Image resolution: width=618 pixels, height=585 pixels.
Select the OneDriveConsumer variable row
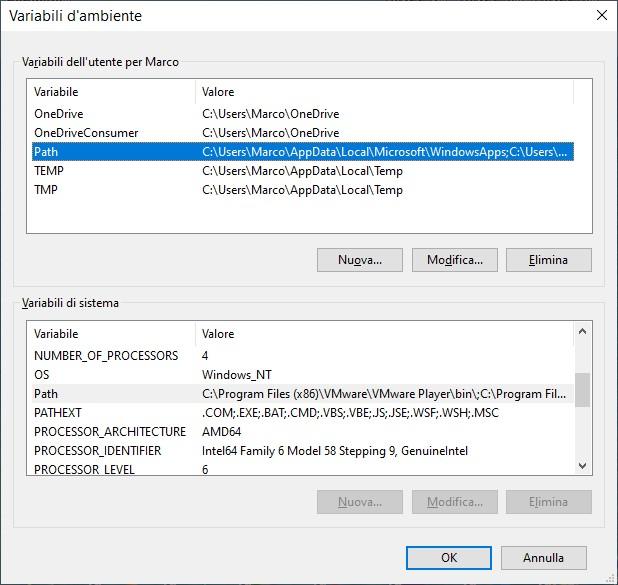point(86,133)
